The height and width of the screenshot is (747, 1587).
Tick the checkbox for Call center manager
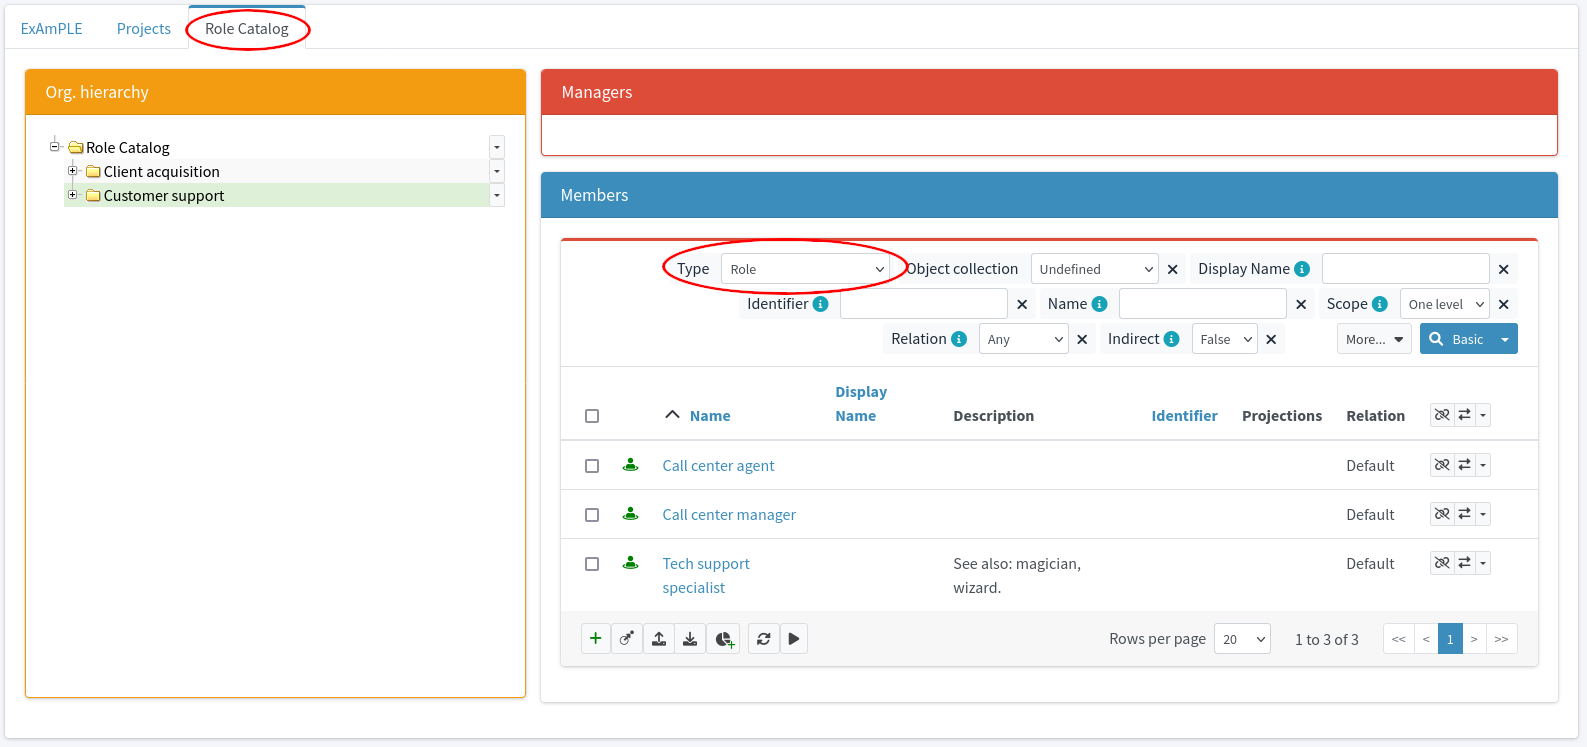click(x=592, y=515)
